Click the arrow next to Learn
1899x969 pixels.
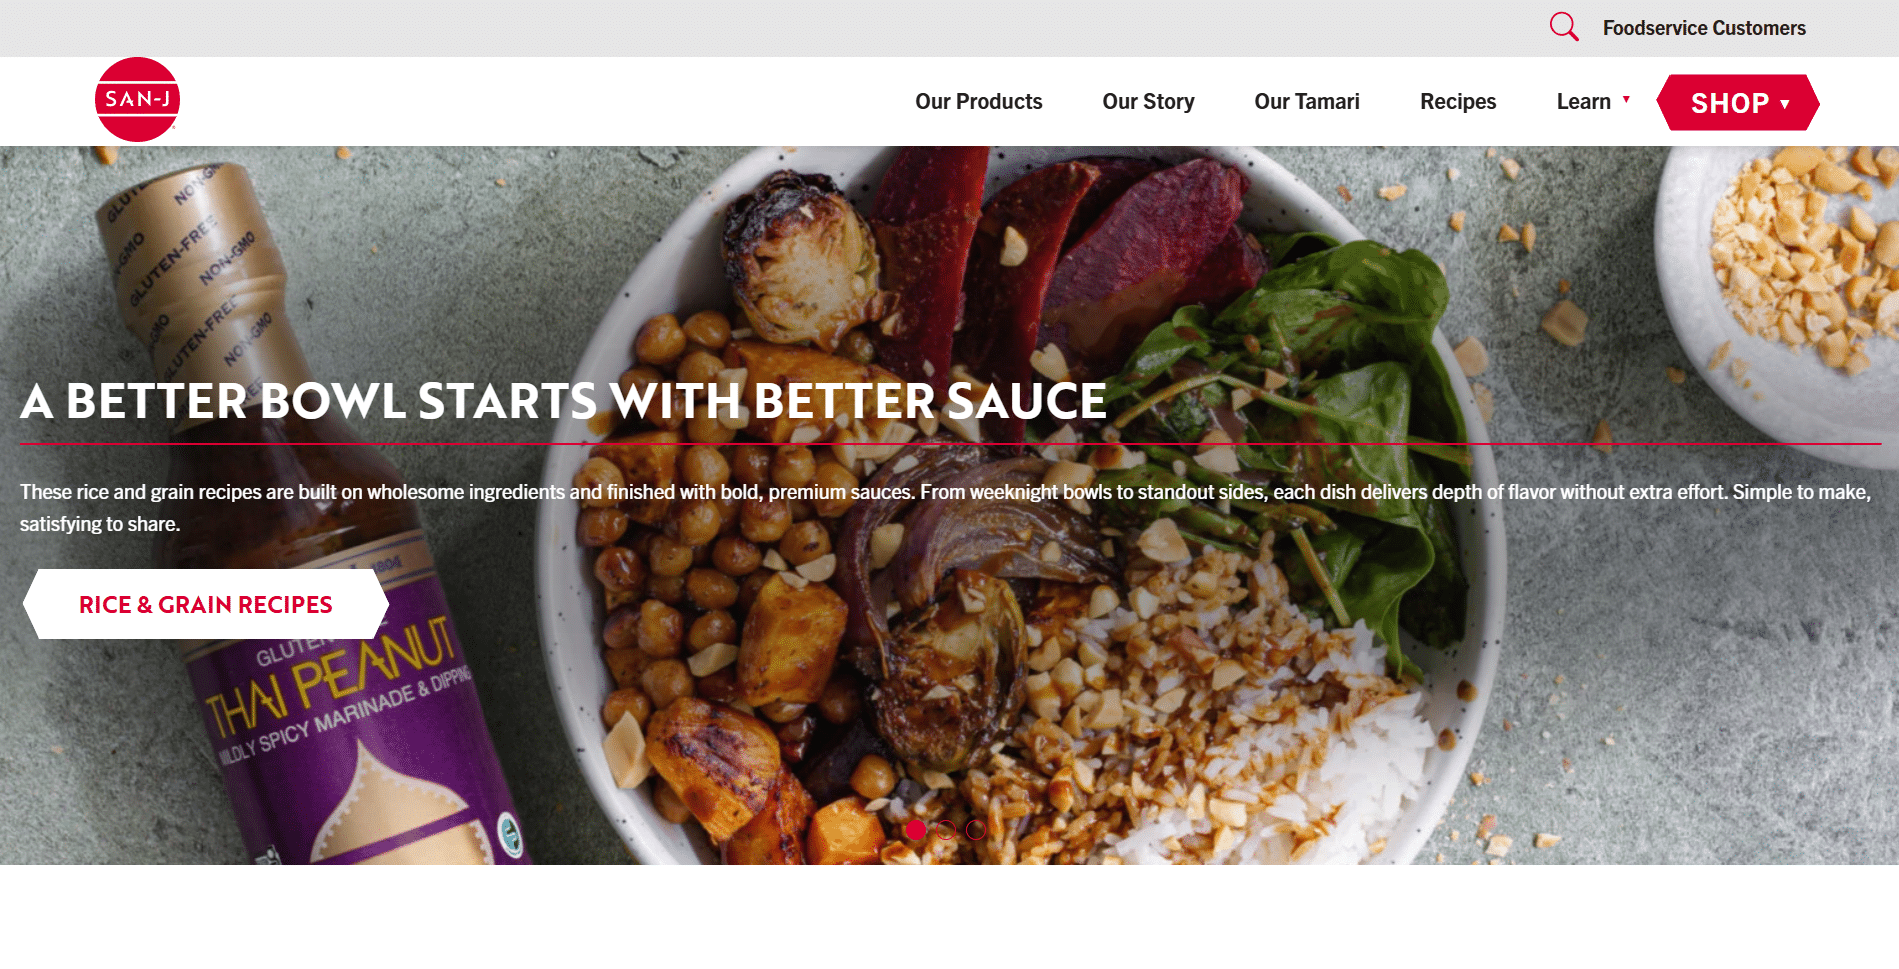(1626, 99)
